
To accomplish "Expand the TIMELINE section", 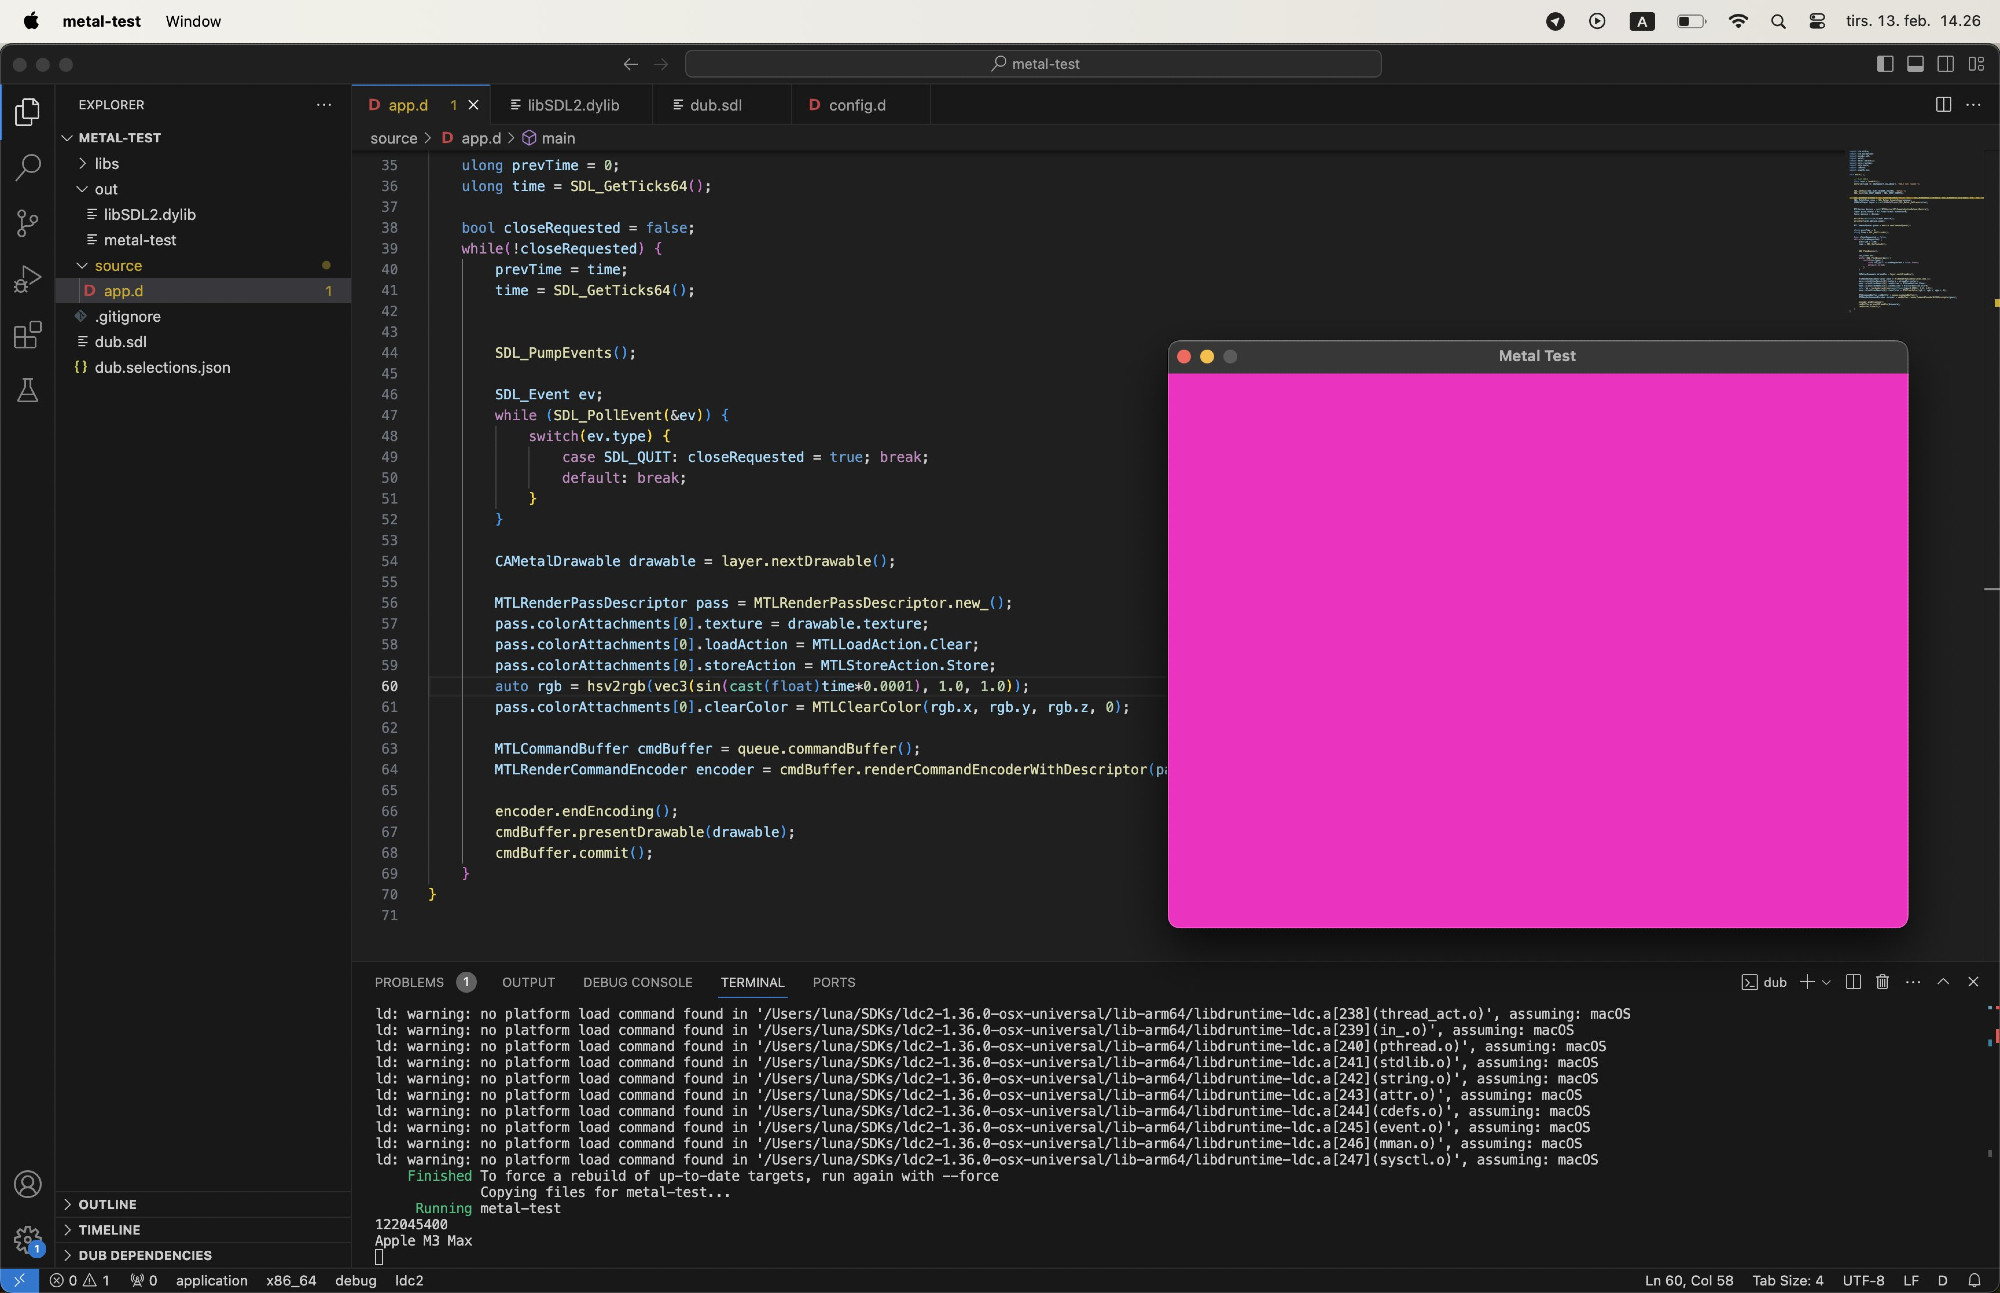I will tap(203, 1230).
